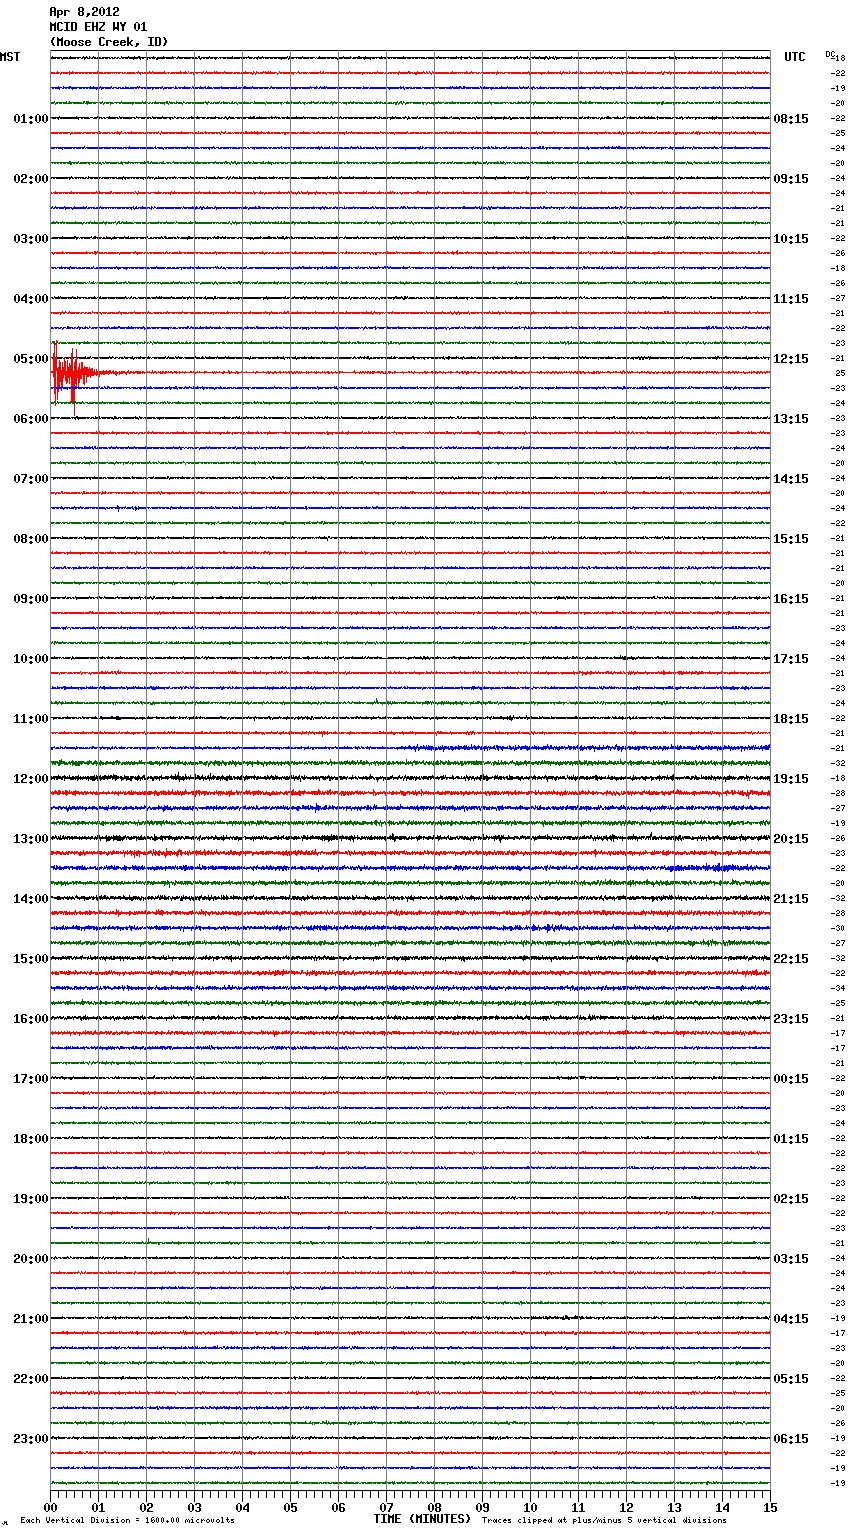Click the '19:15' UTC time label
The width and height of the screenshot is (850, 1534).
[x=791, y=779]
